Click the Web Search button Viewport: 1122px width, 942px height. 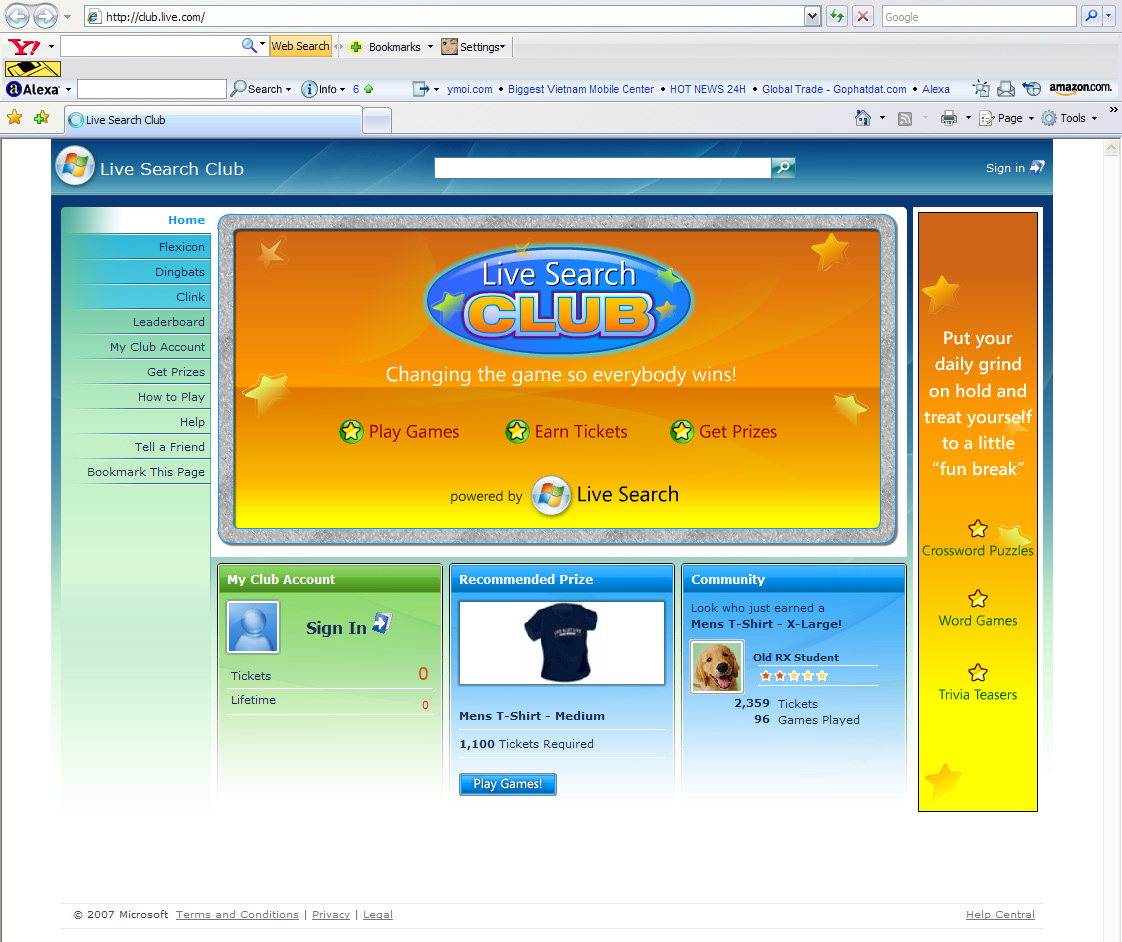(301, 46)
